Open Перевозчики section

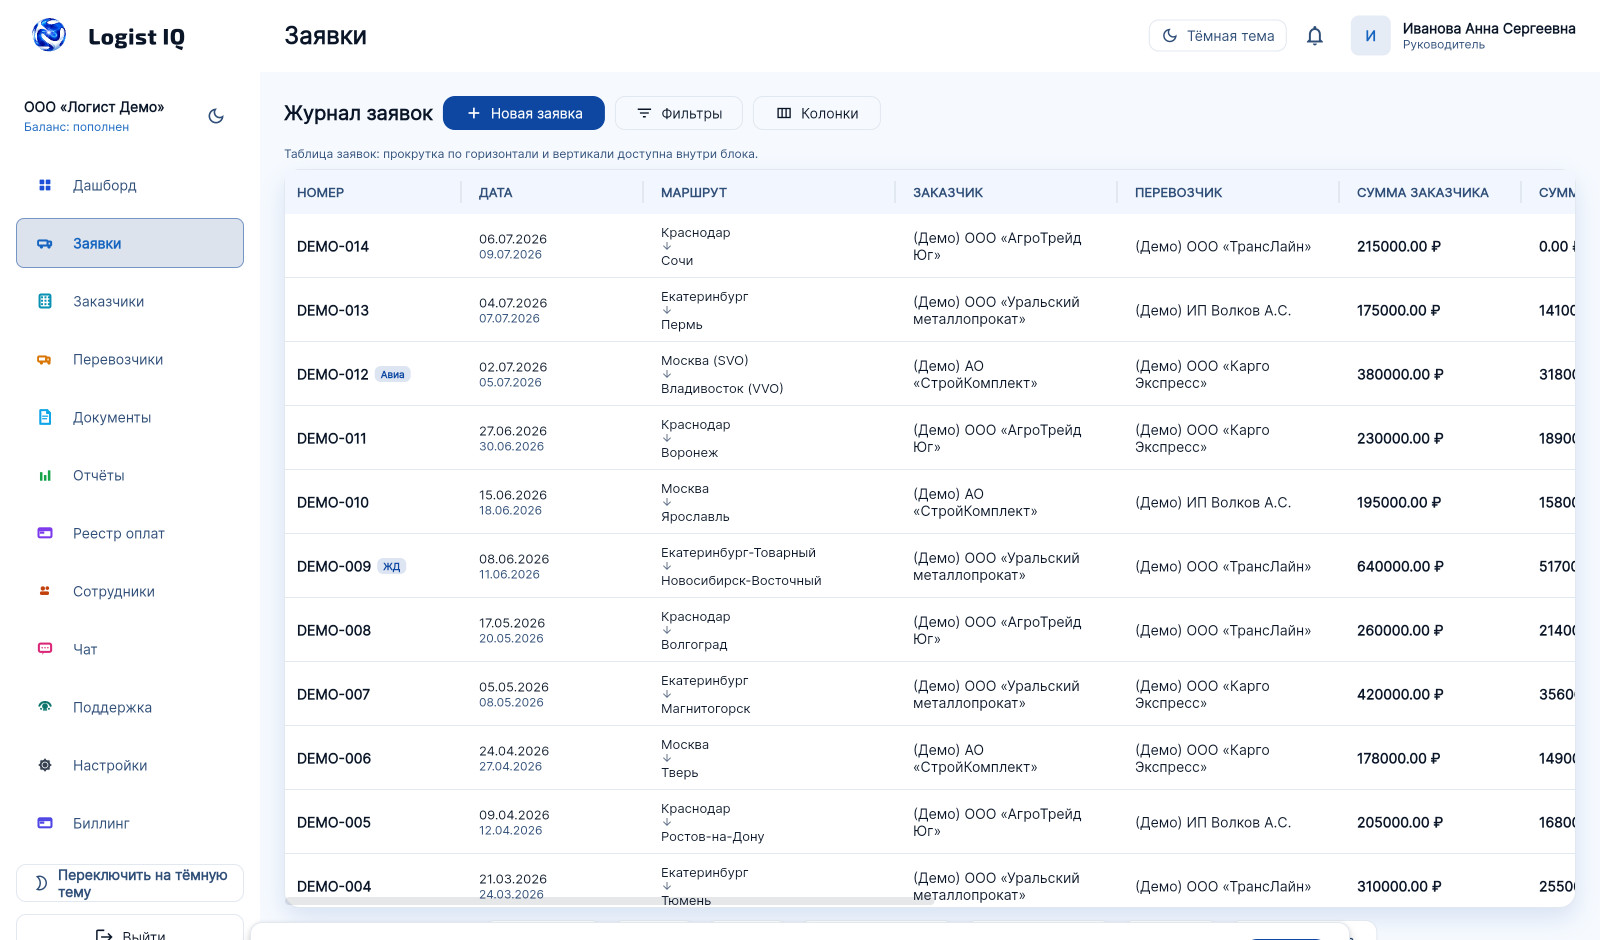130,359
